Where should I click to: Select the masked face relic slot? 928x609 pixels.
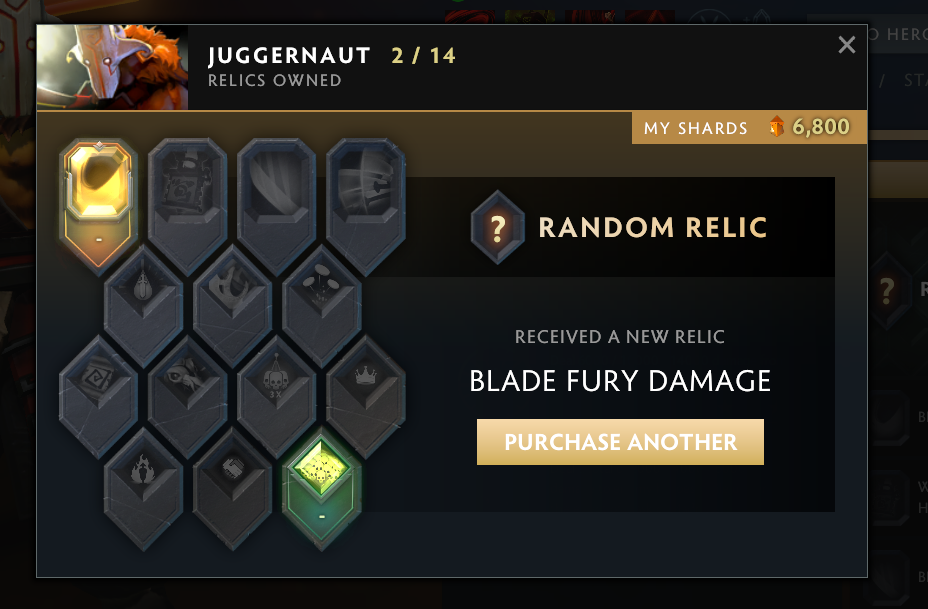(x=188, y=397)
